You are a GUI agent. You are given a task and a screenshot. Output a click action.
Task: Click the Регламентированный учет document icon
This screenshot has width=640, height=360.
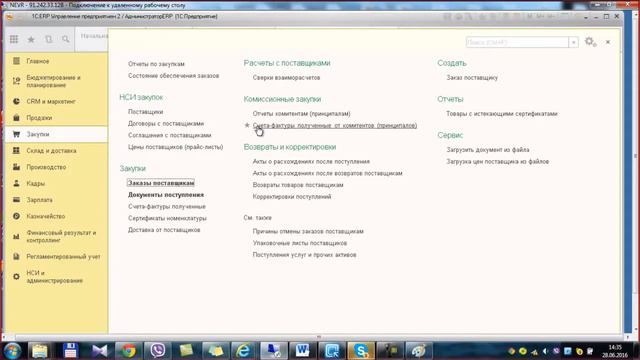(16, 256)
